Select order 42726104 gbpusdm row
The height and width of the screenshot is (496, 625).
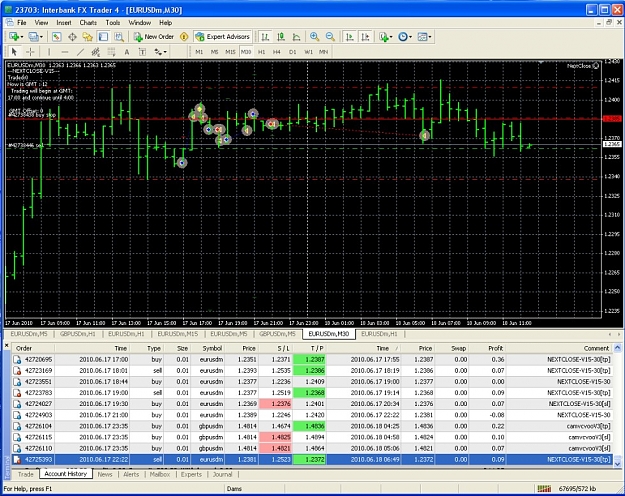[312, 426]
